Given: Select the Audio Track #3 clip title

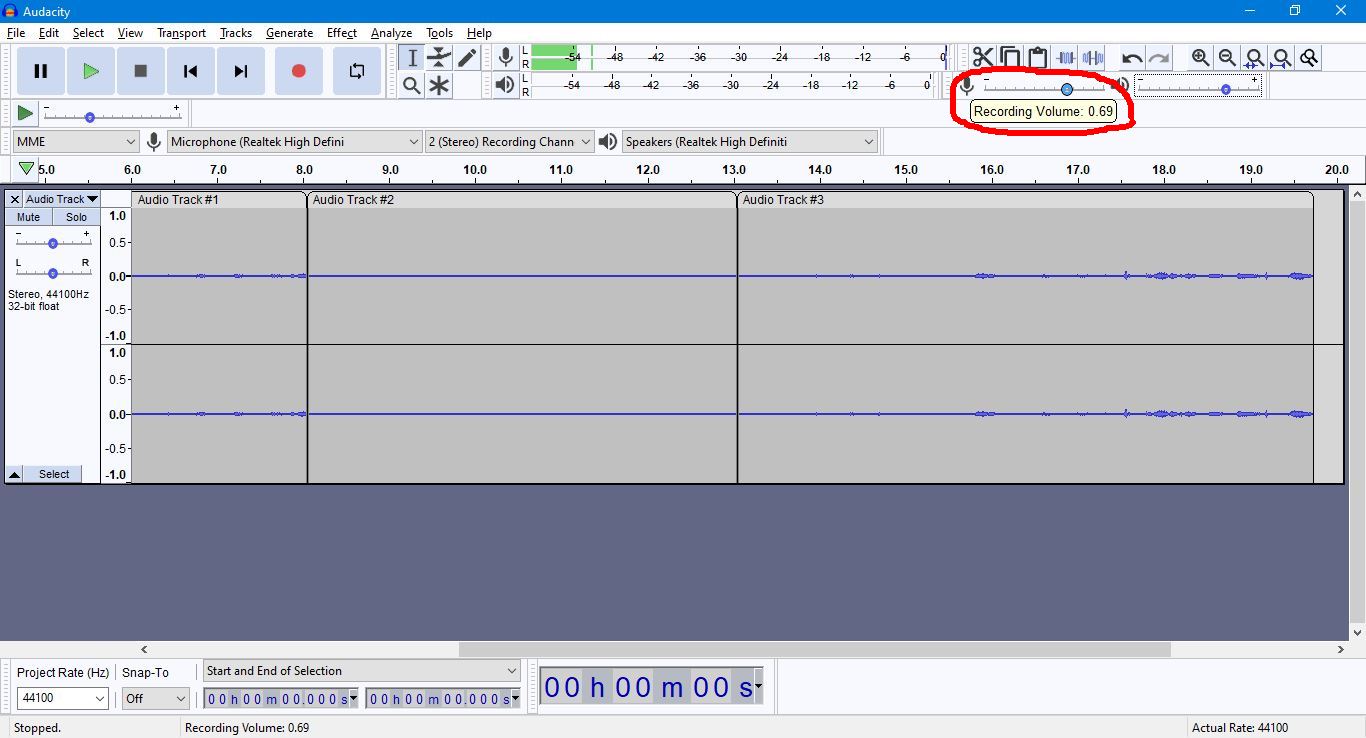Looking at the screenshot, I should pos(783,200).
